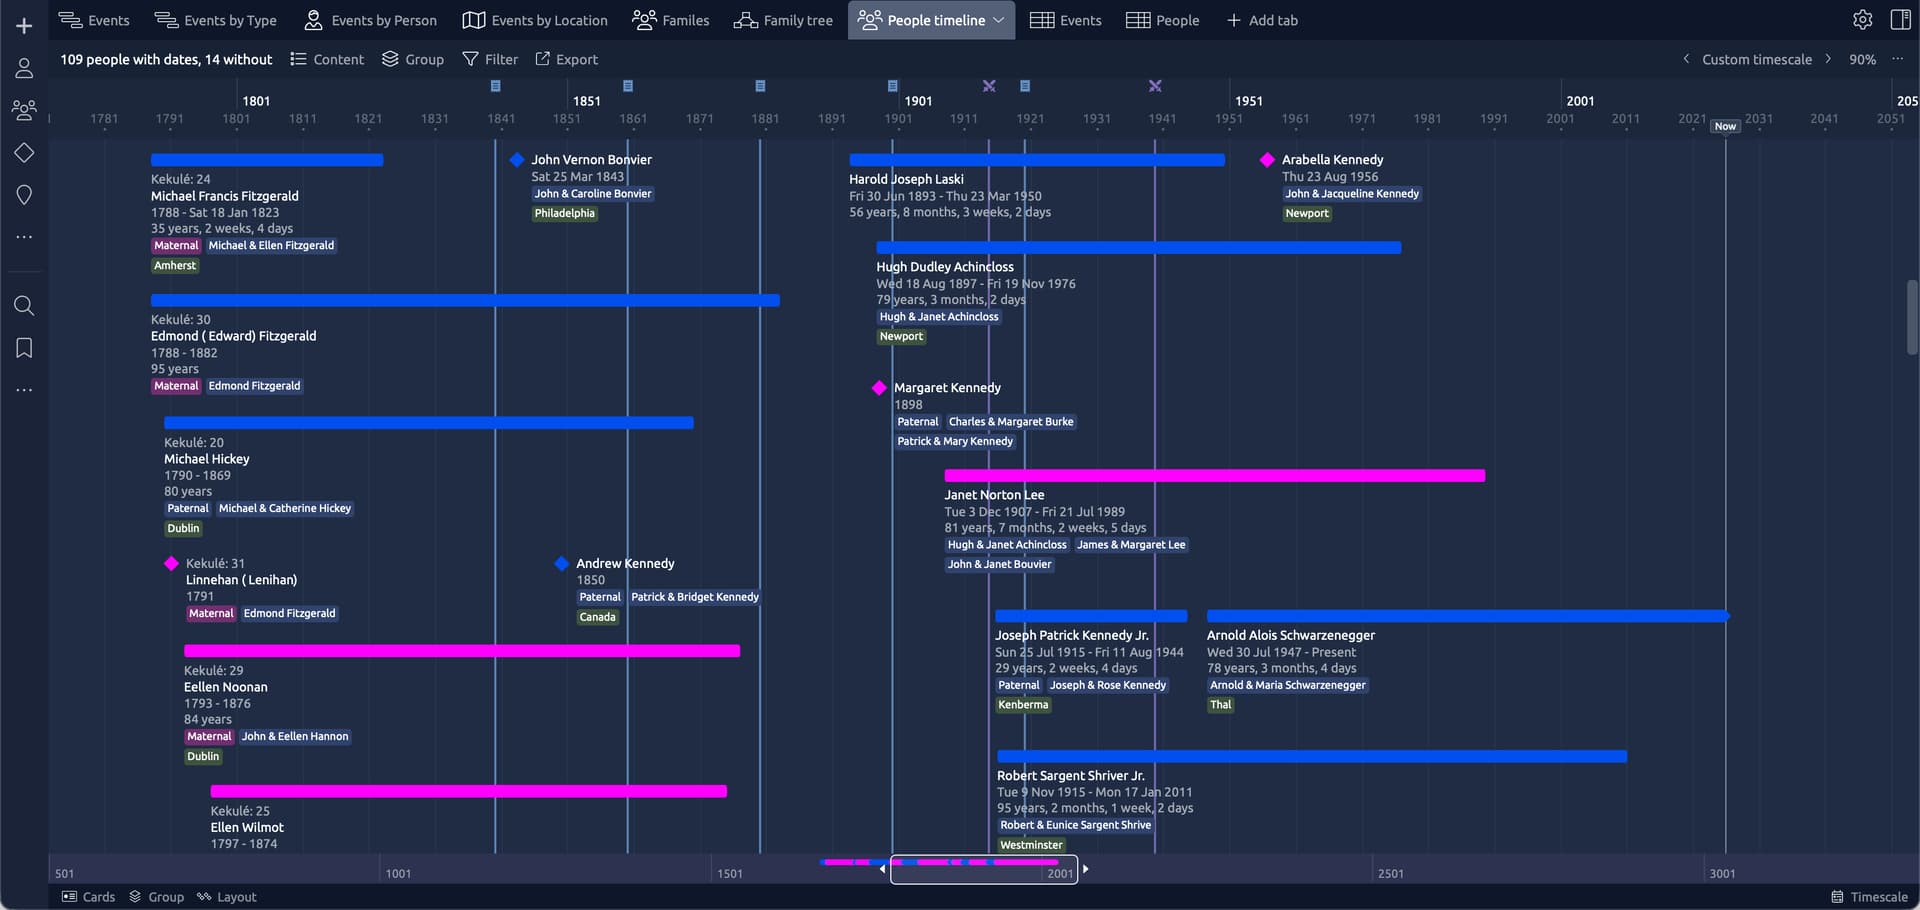1920x910 pixels.
Task: Open the Group dropdown in toolbar
Action: tap(413, 60)
